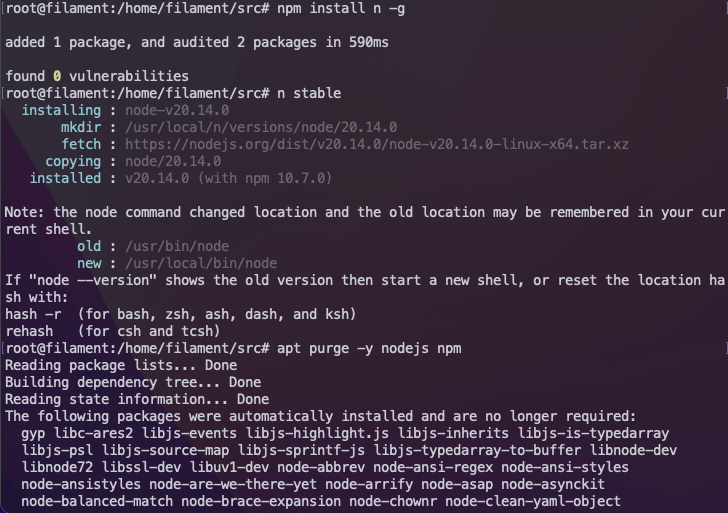Click the 'n stable' command text
The width and height of the screenshot is (728, 513).
[309, 93]
